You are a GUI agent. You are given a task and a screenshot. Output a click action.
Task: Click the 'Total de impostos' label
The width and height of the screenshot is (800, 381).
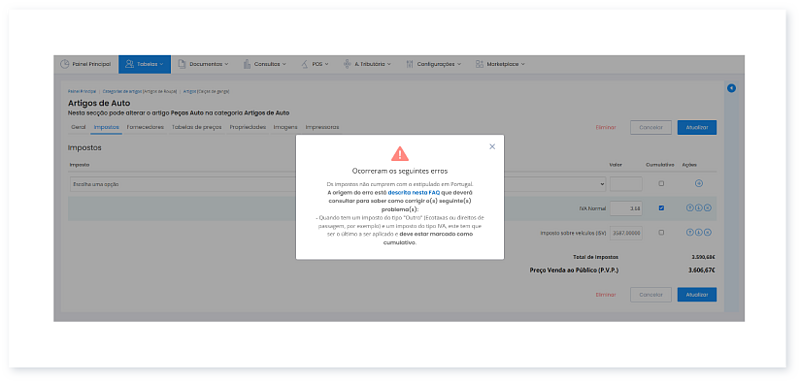595,258
